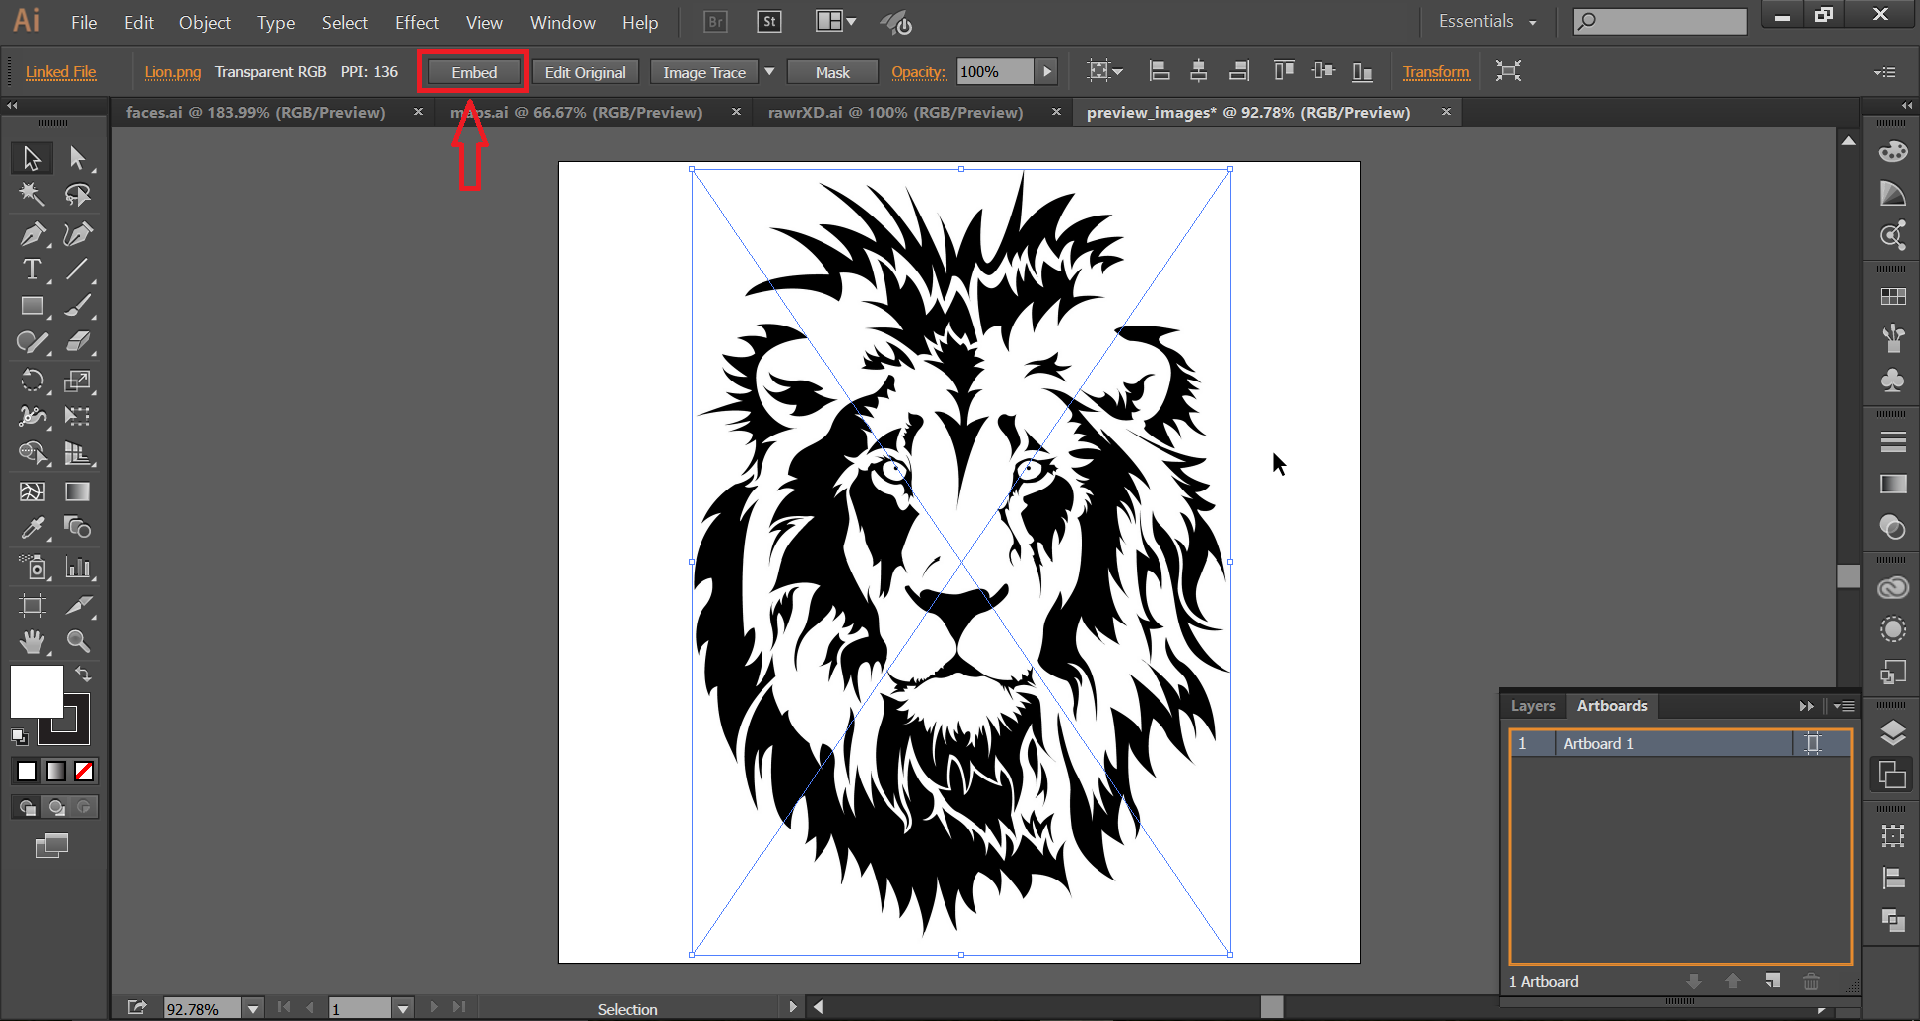
Task: Click the Embed button
Action: pyautogui.click(x=473, y=72)
